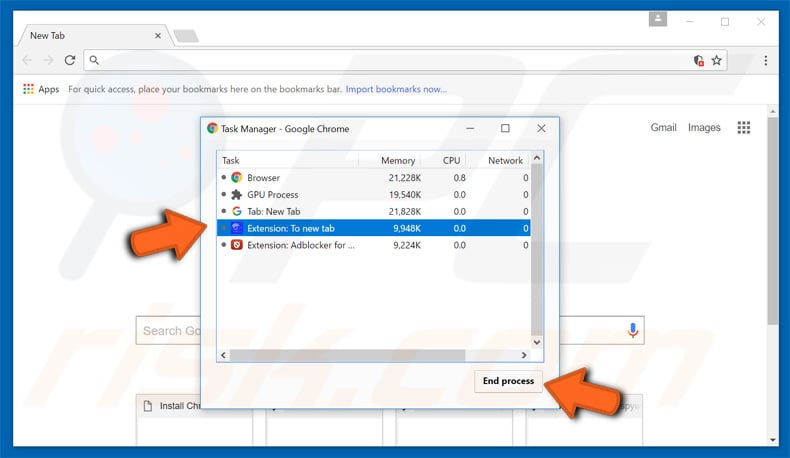Minimize the Task Manager window
The width and height of the screenshot is (790, 458).
tap(470, 128)
